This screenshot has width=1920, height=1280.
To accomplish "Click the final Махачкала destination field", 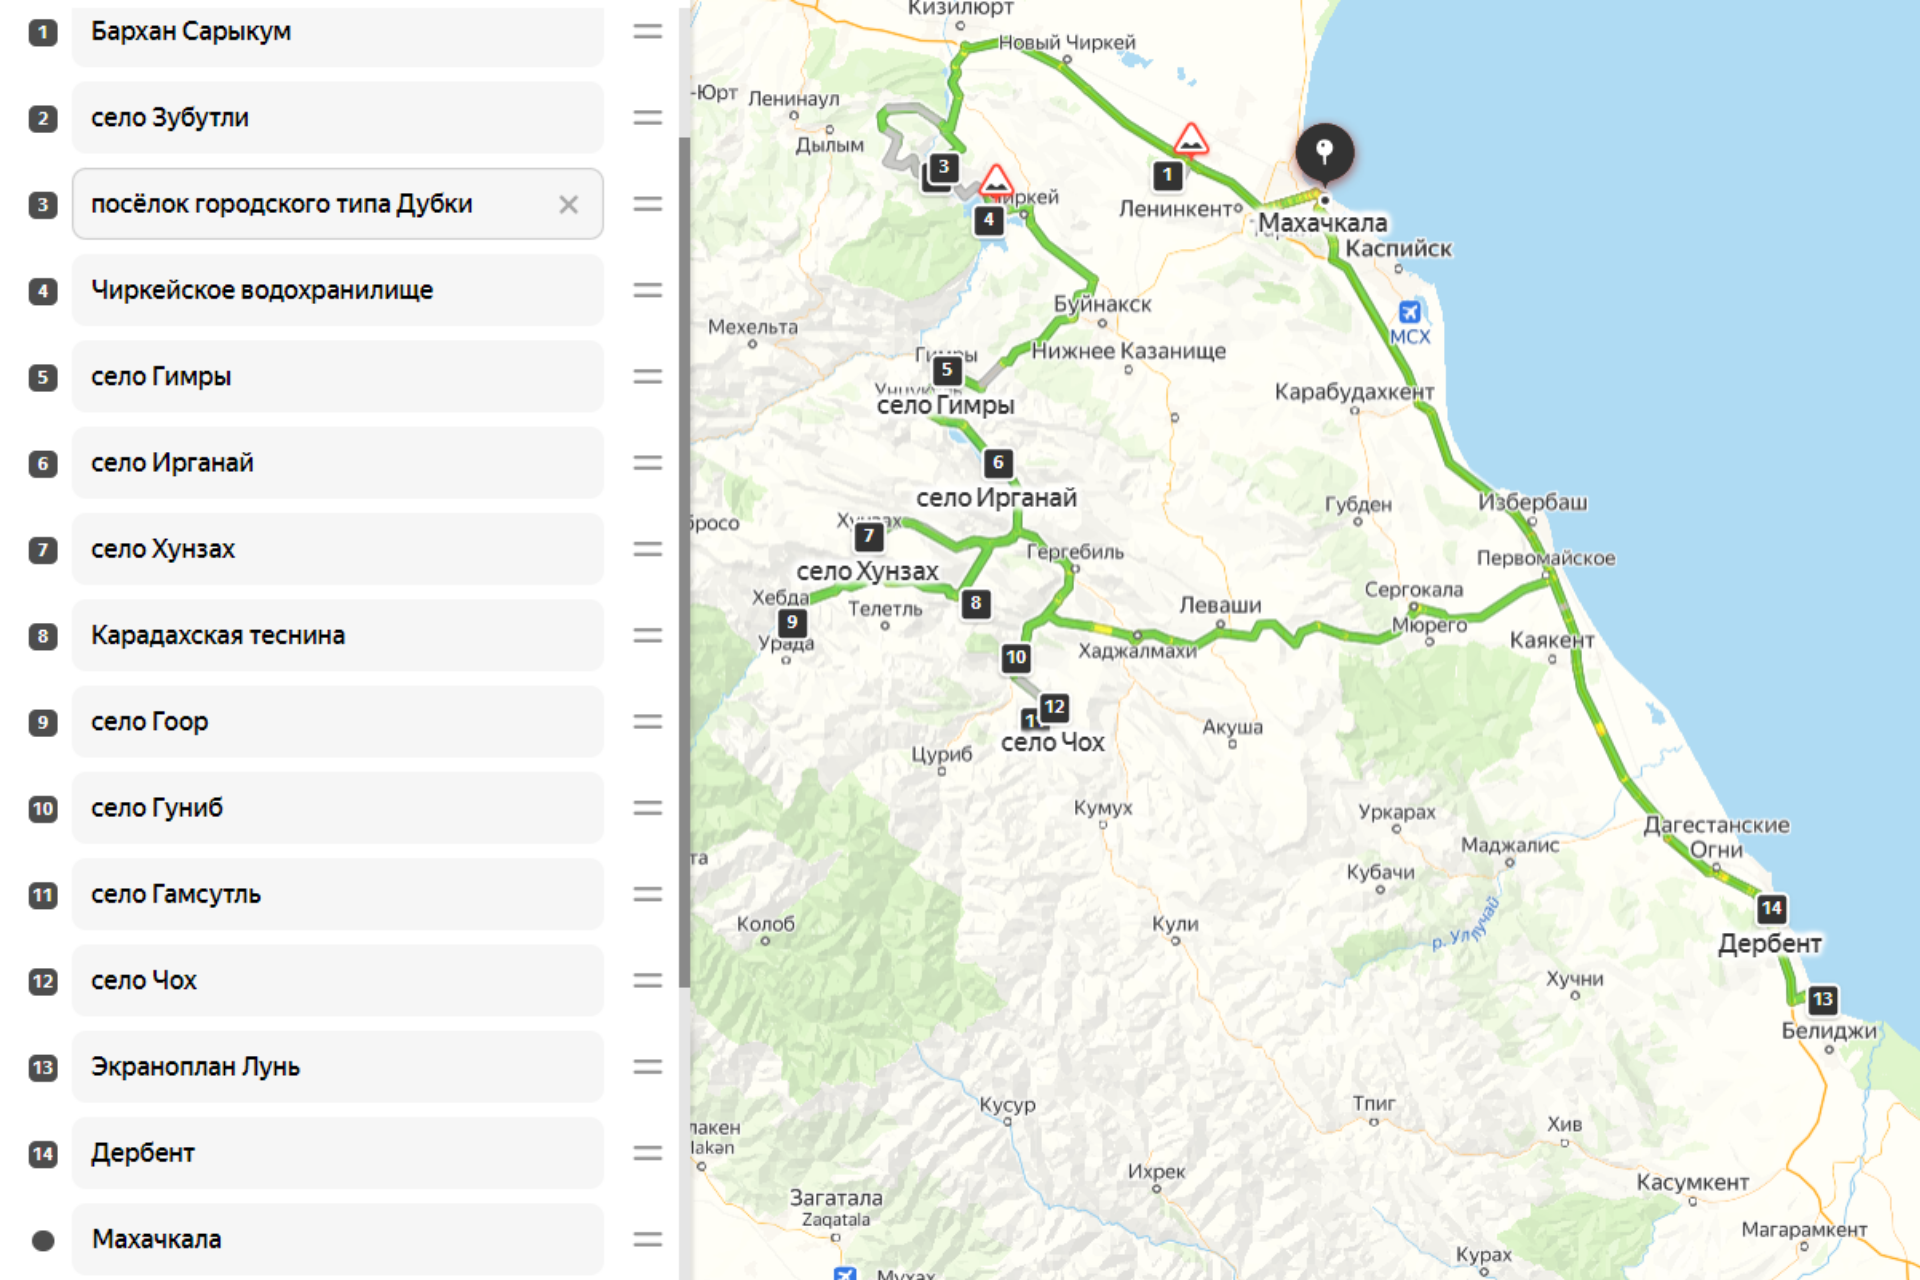I will click(x=337, y=1240).
